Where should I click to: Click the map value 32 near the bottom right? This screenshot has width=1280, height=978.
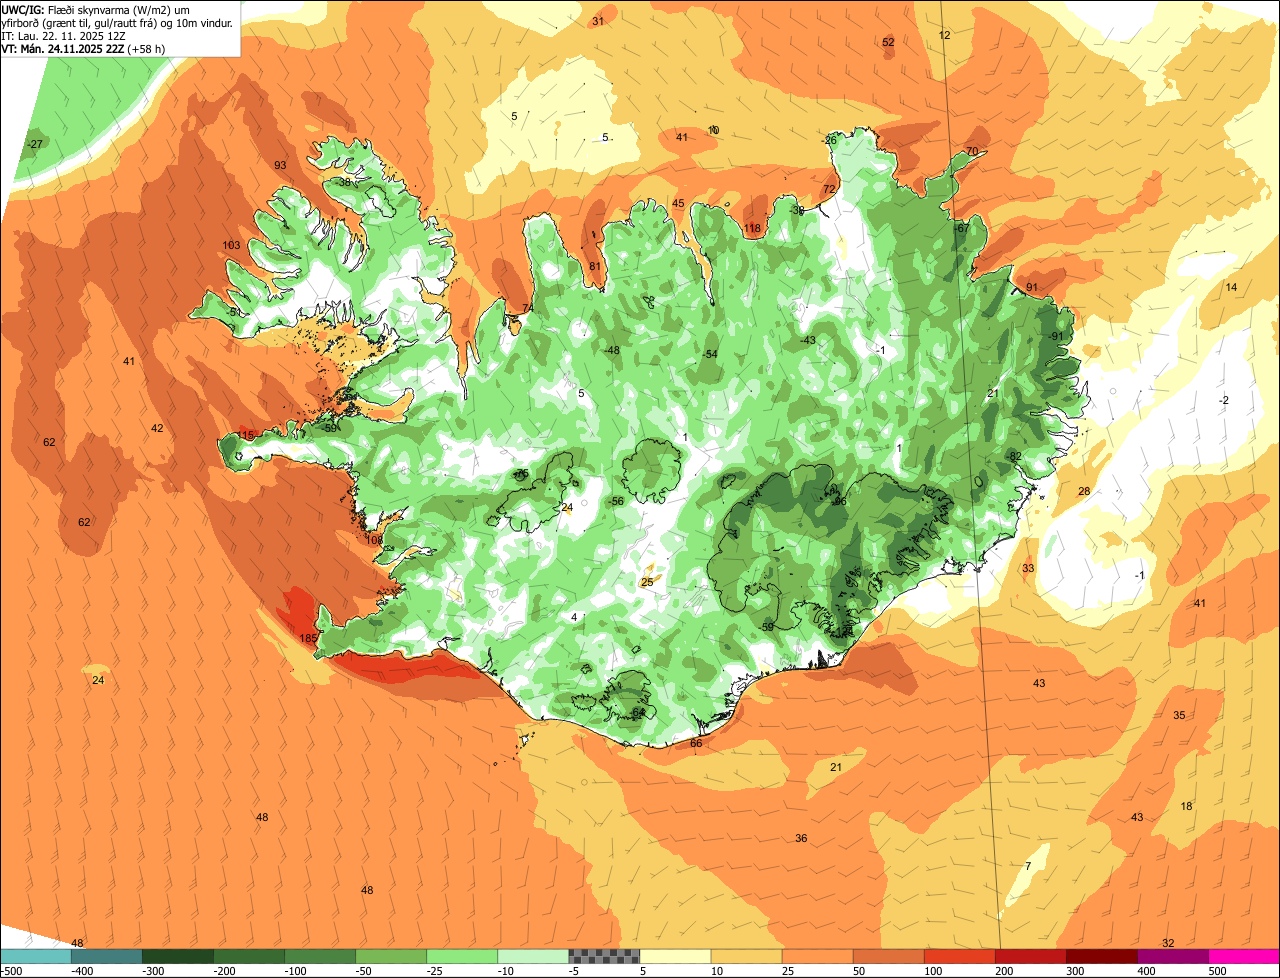click(1168, 943)
